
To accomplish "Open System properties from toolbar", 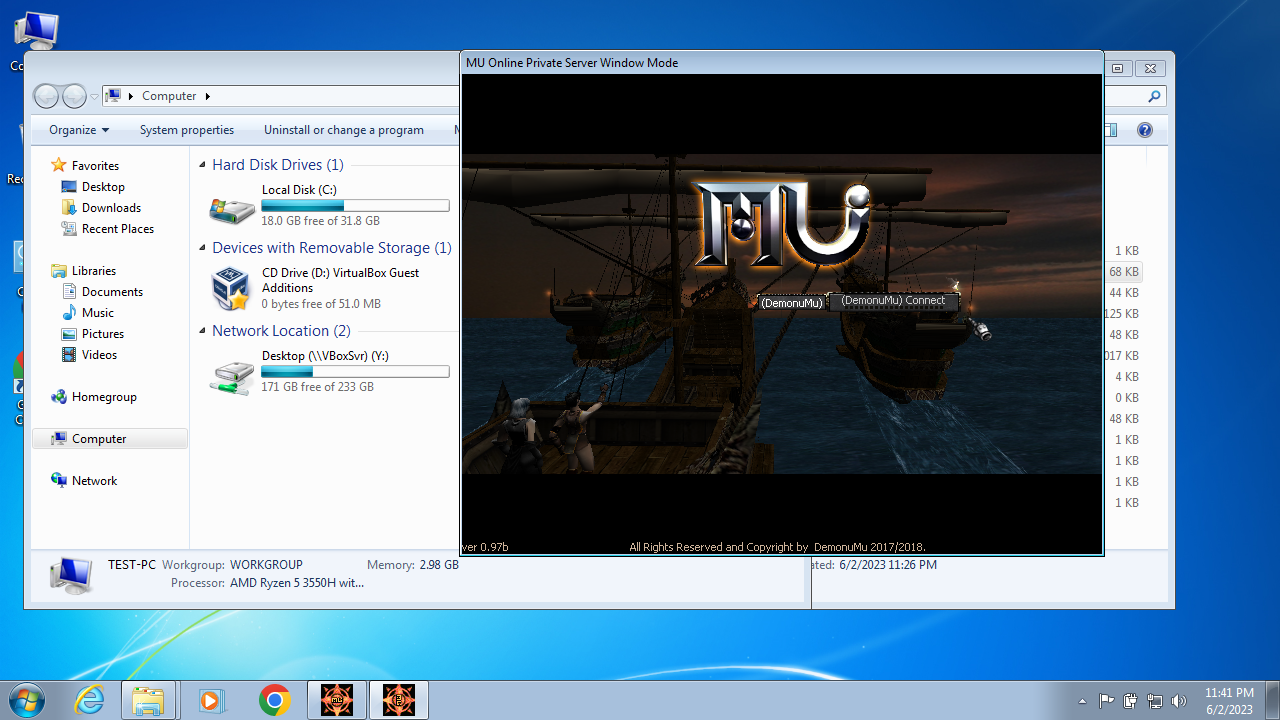I will pos(187,130).
